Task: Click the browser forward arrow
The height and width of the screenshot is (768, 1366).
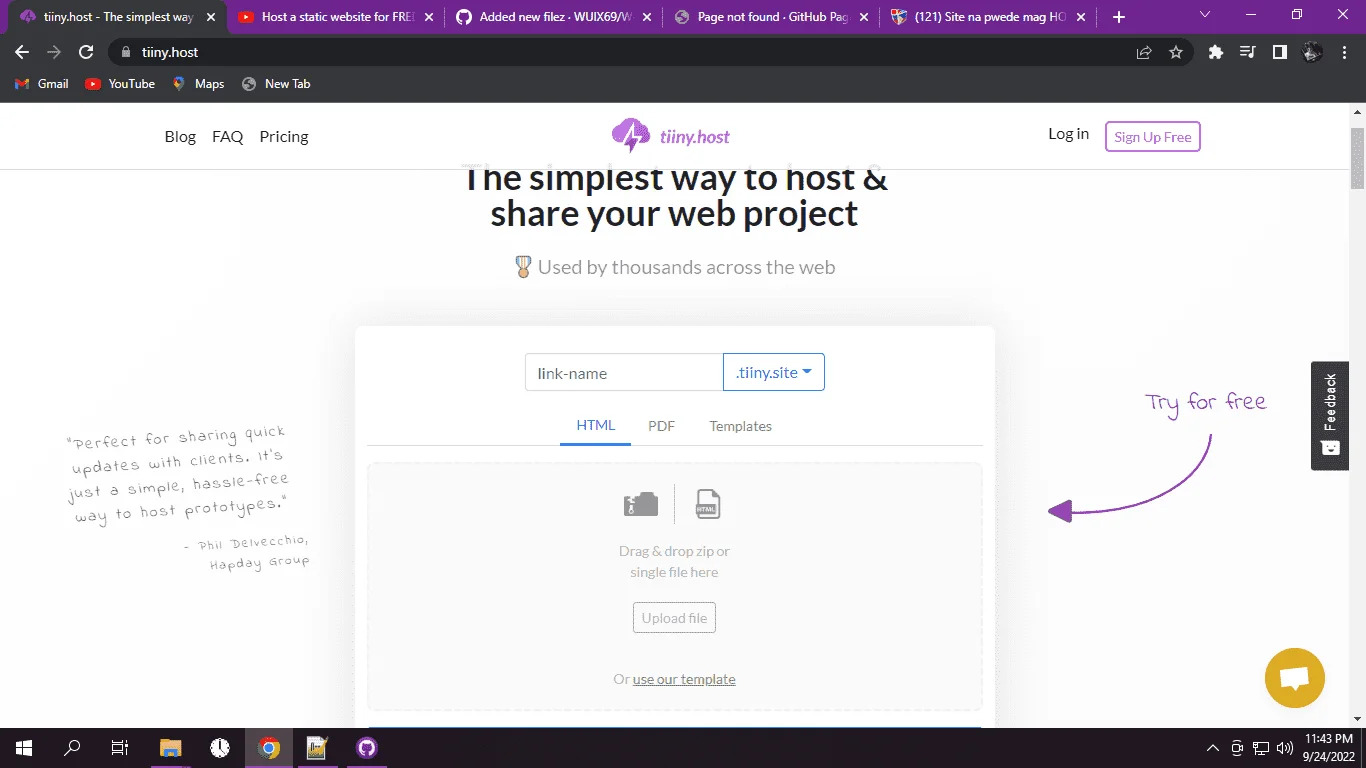Action: tap(54, 52)
